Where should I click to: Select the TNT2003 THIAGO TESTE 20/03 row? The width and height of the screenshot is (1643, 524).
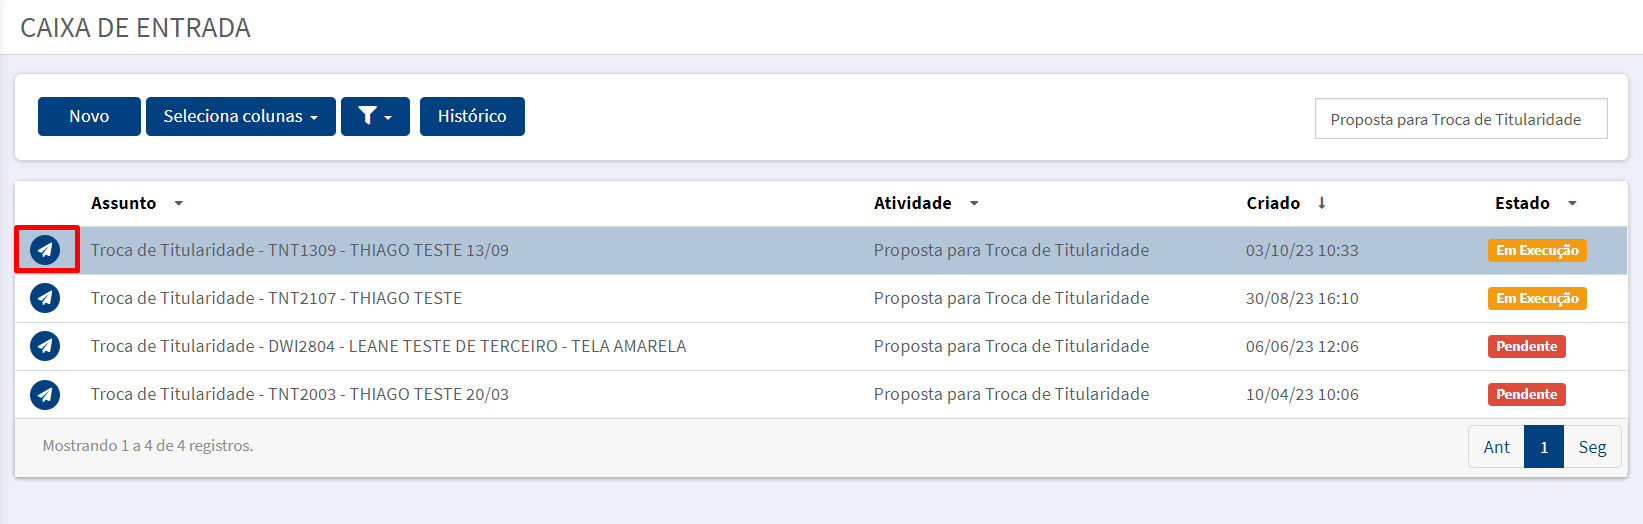click(x=821, y=394)
